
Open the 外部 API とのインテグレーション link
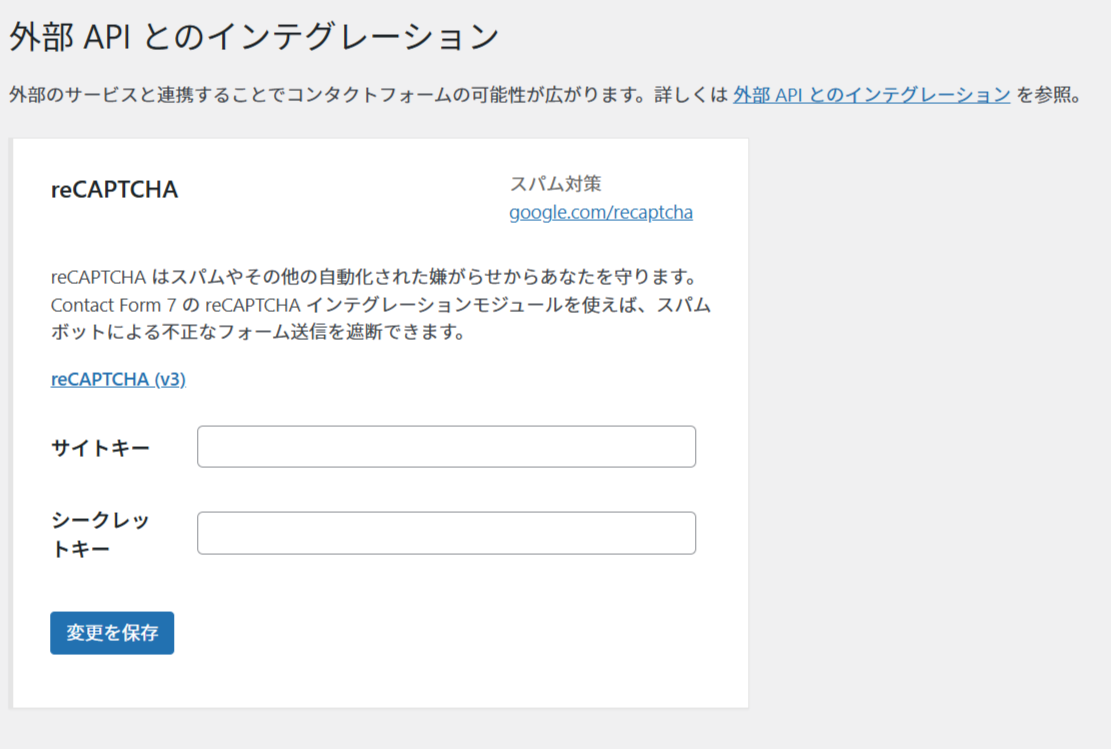(871, 95)
